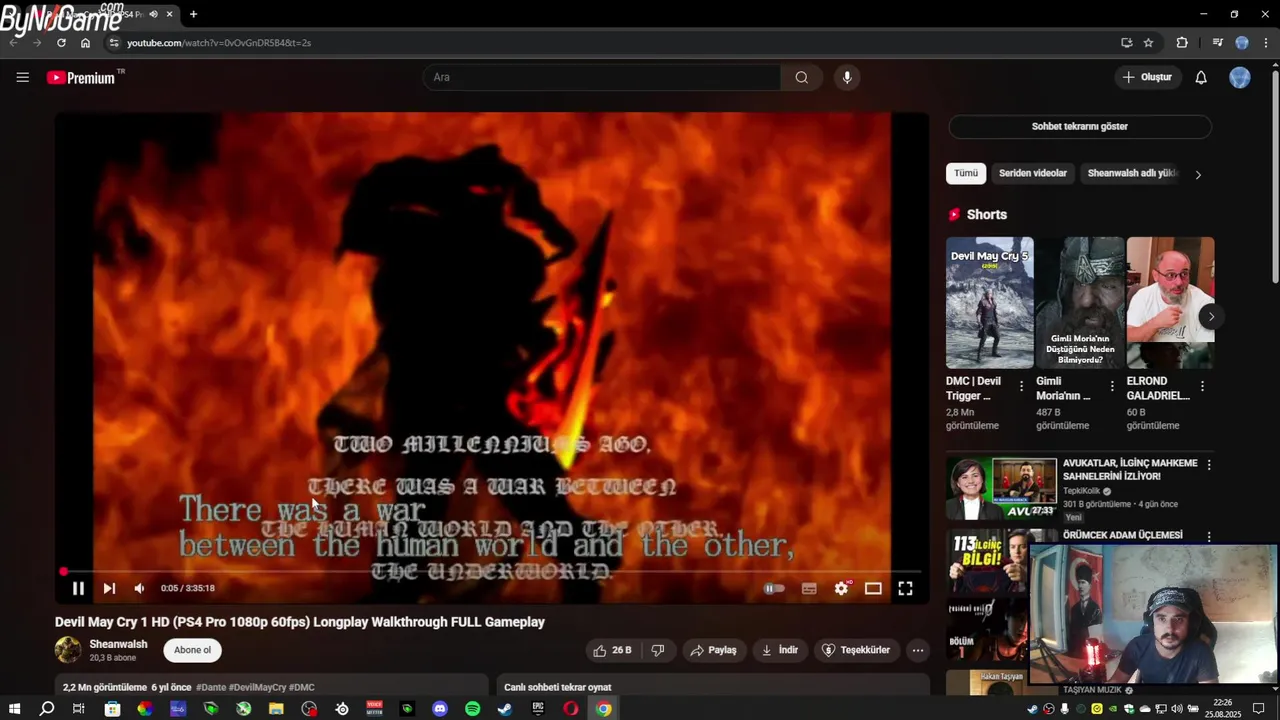Image resolution: width=1280 pixels, height=720 pixels.
Task: Open options for DMC Devil Trigger short
Action: (1021, 386)
